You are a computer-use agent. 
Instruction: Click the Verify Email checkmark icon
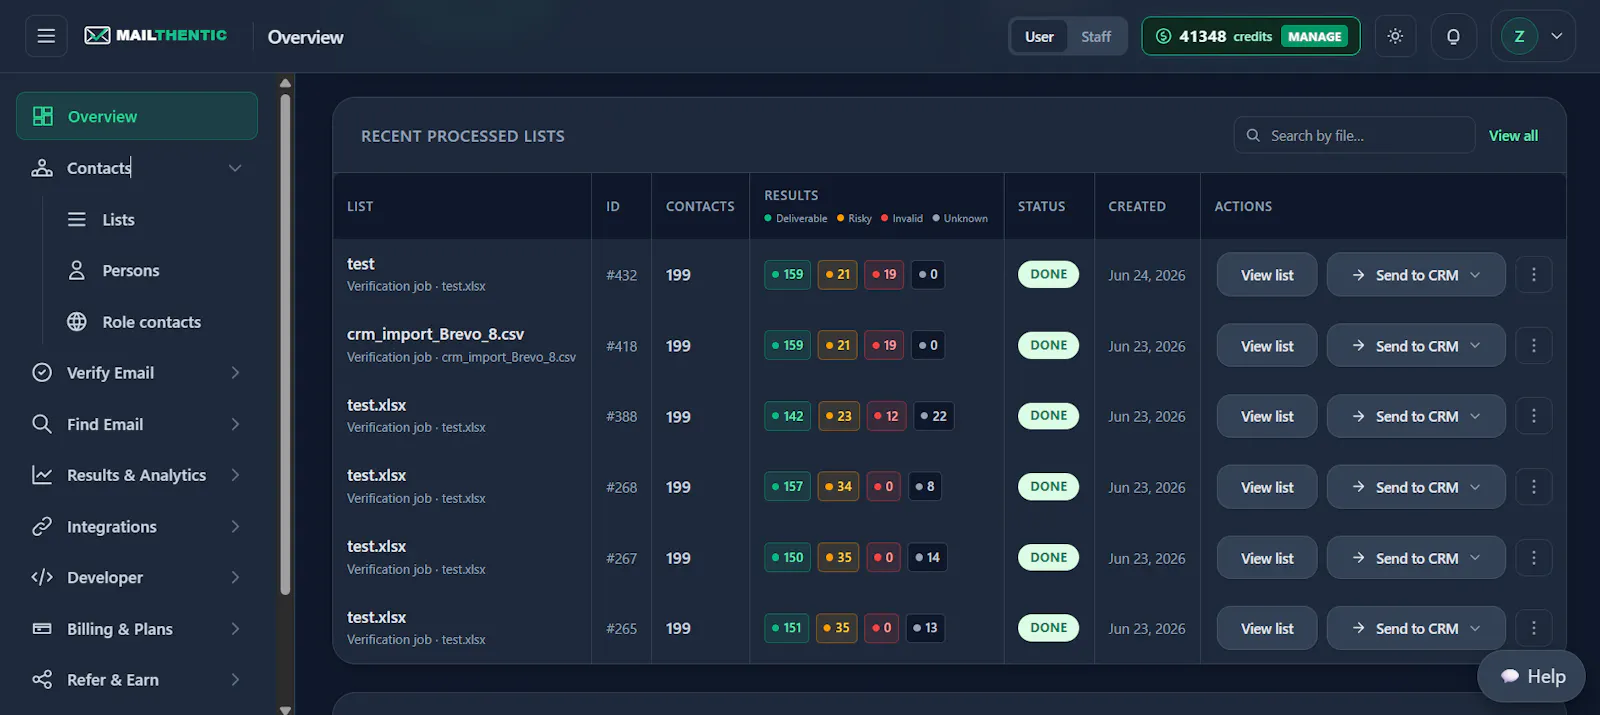coord(42,372)
